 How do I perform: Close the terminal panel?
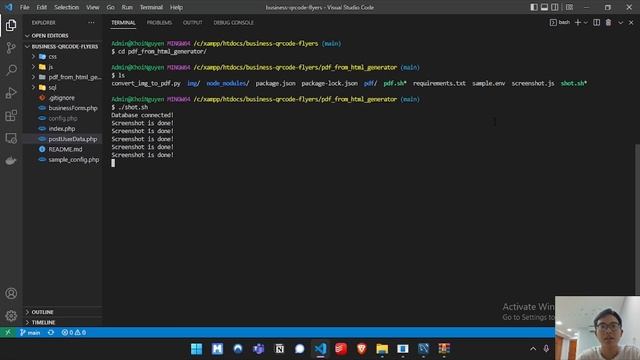pyautogui.click(x=631, y=22)
